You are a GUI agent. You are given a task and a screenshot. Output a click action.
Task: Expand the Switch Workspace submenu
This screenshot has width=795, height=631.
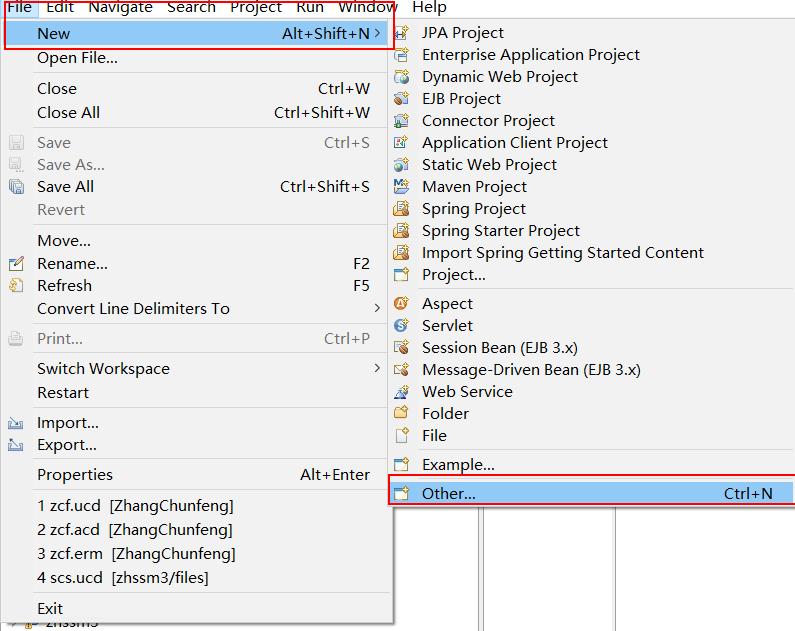(x=377, y=369)
